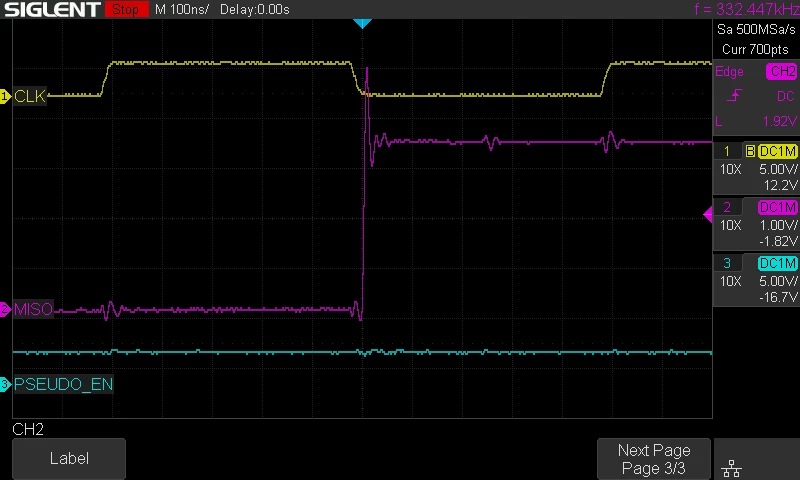Click channel 2 DC1M coupling badge
Image resolution: width=800 pixels, height=480 pixels.
pos(777,207)
